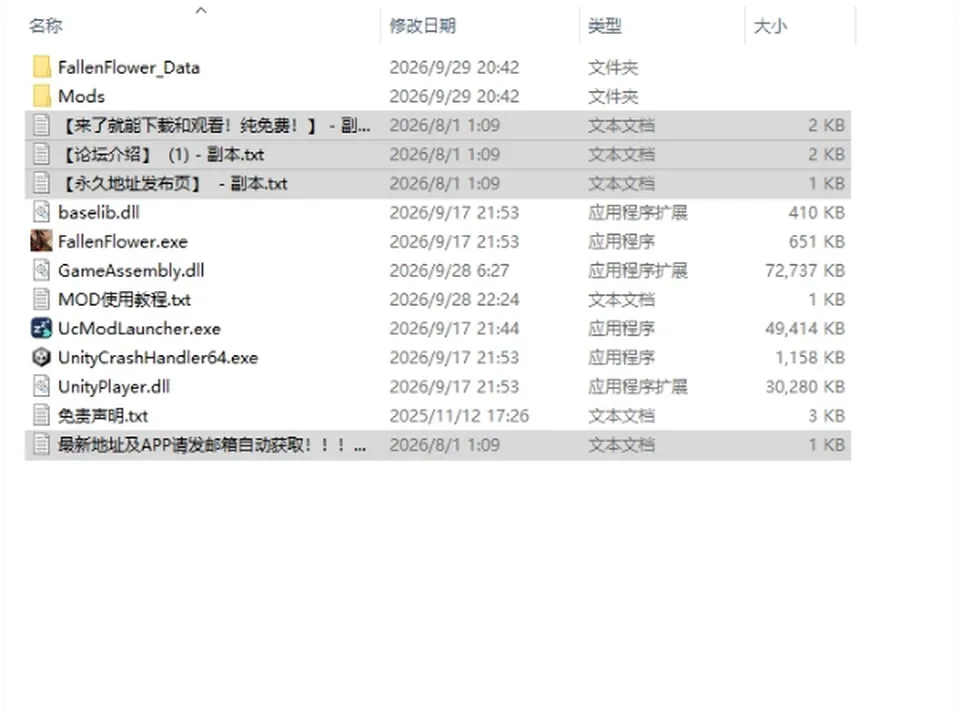Click the size value 1,158 KB
The height and width of the screenshot is (712, 960).
pyautogui.click(x=810, y=358)
